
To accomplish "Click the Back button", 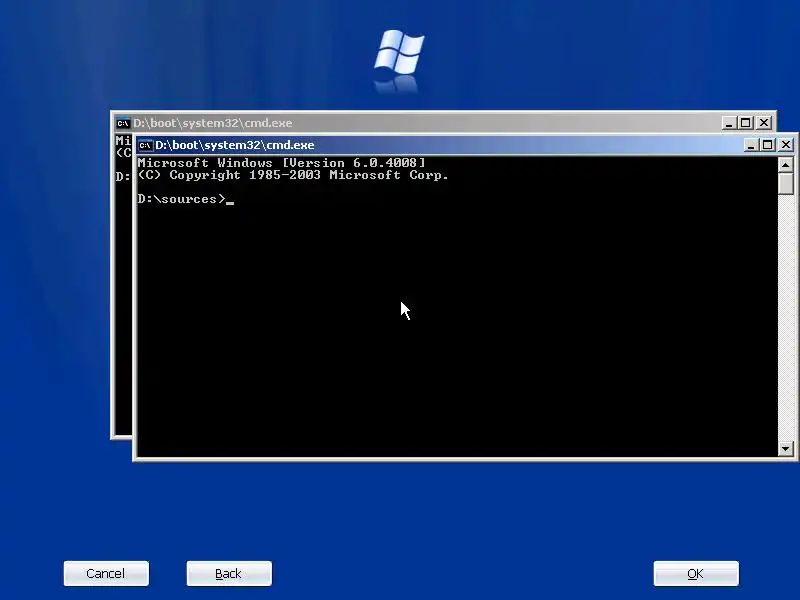I will tap(229, 573).
